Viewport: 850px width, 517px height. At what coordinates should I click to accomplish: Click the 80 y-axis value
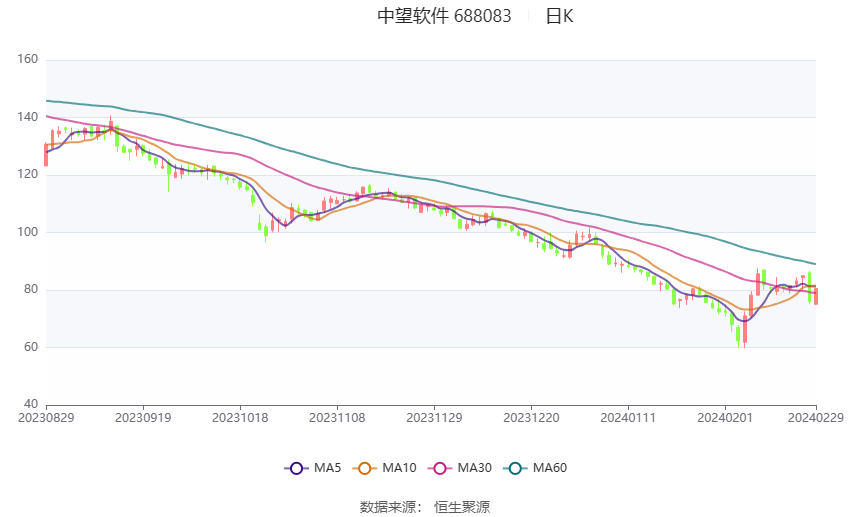(31, 289)
